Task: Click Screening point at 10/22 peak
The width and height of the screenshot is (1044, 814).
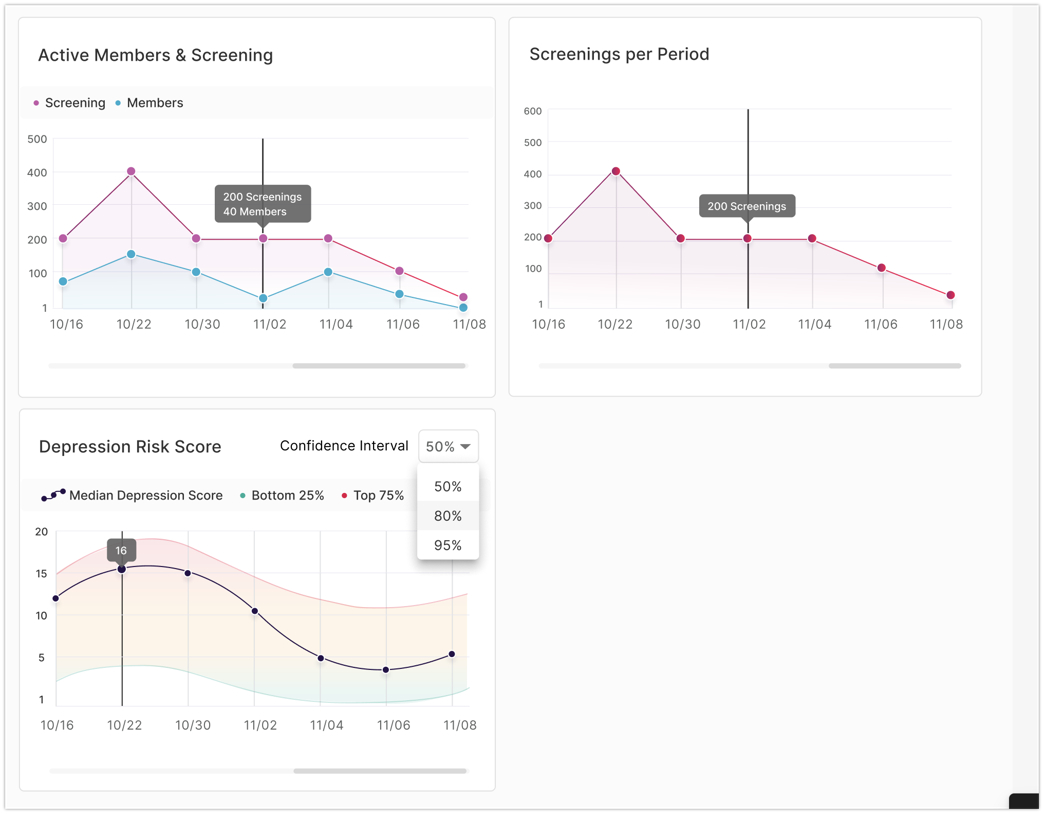Action: coord(131,172)
